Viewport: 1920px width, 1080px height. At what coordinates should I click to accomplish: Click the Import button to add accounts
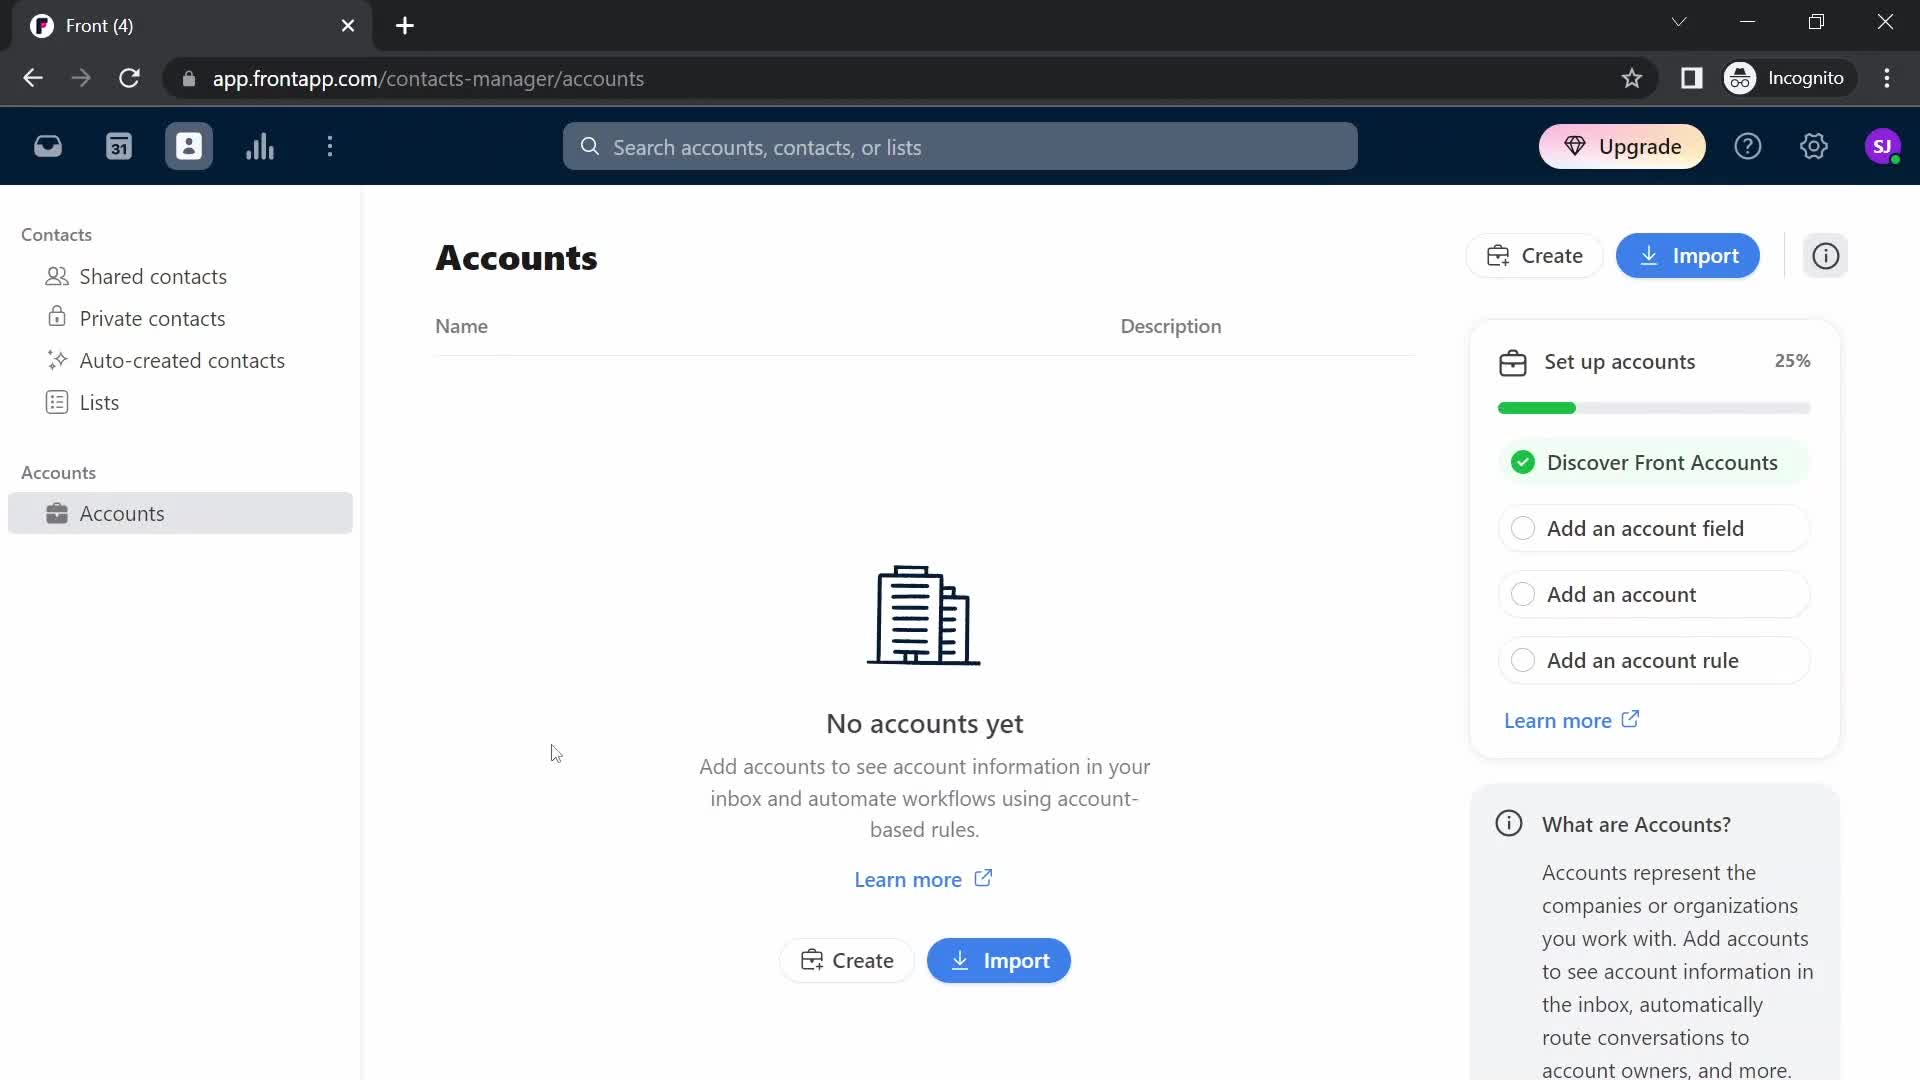point(1689,256)
